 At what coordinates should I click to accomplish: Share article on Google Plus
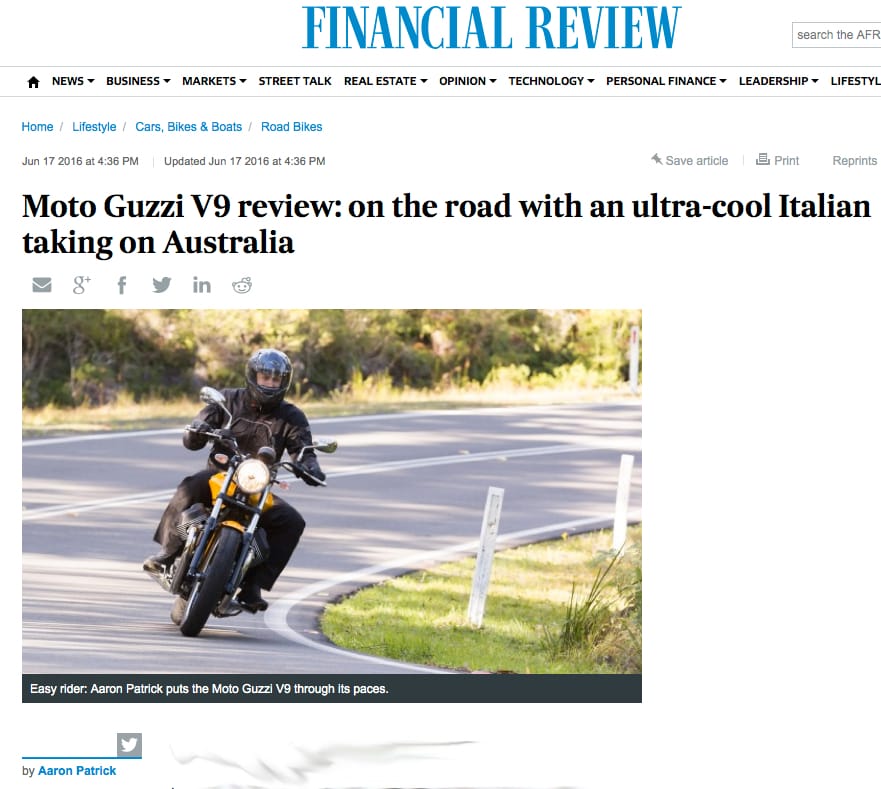pos(81,285)
